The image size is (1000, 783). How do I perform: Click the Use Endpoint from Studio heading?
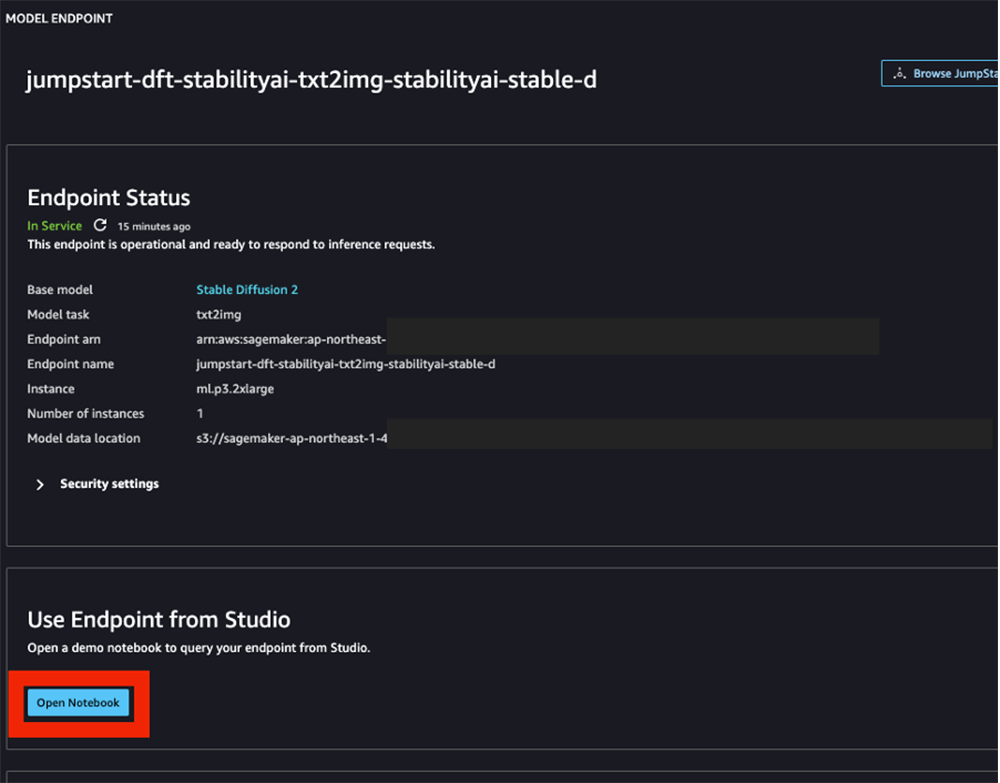tap(159, 620)
